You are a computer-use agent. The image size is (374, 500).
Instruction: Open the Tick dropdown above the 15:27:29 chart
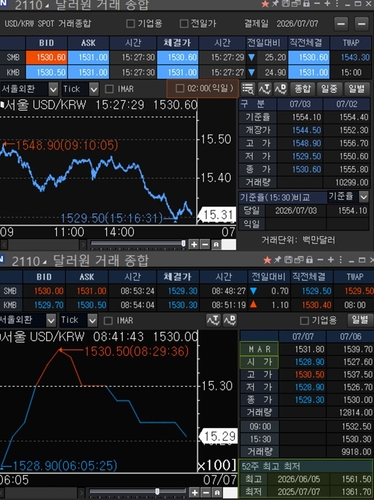coord(94,89)
